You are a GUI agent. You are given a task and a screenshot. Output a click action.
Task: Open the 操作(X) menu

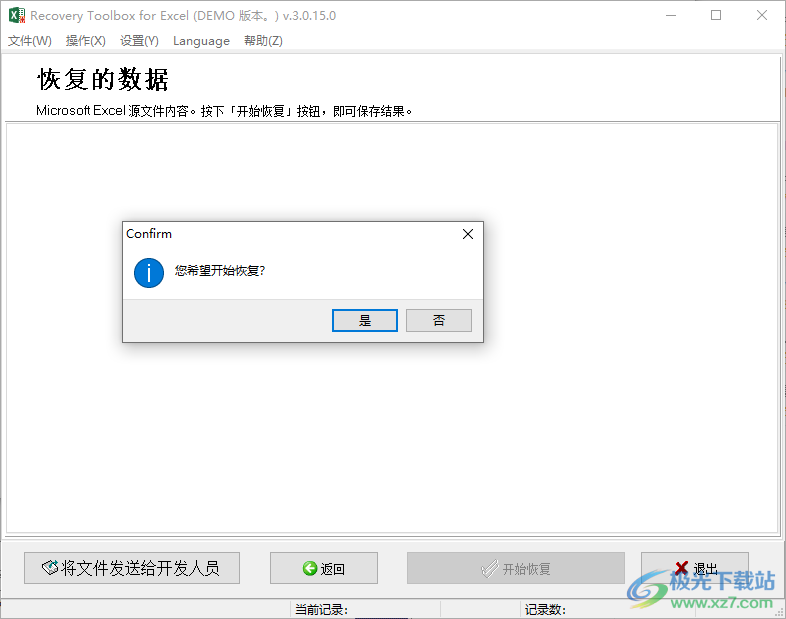(86, 41)
